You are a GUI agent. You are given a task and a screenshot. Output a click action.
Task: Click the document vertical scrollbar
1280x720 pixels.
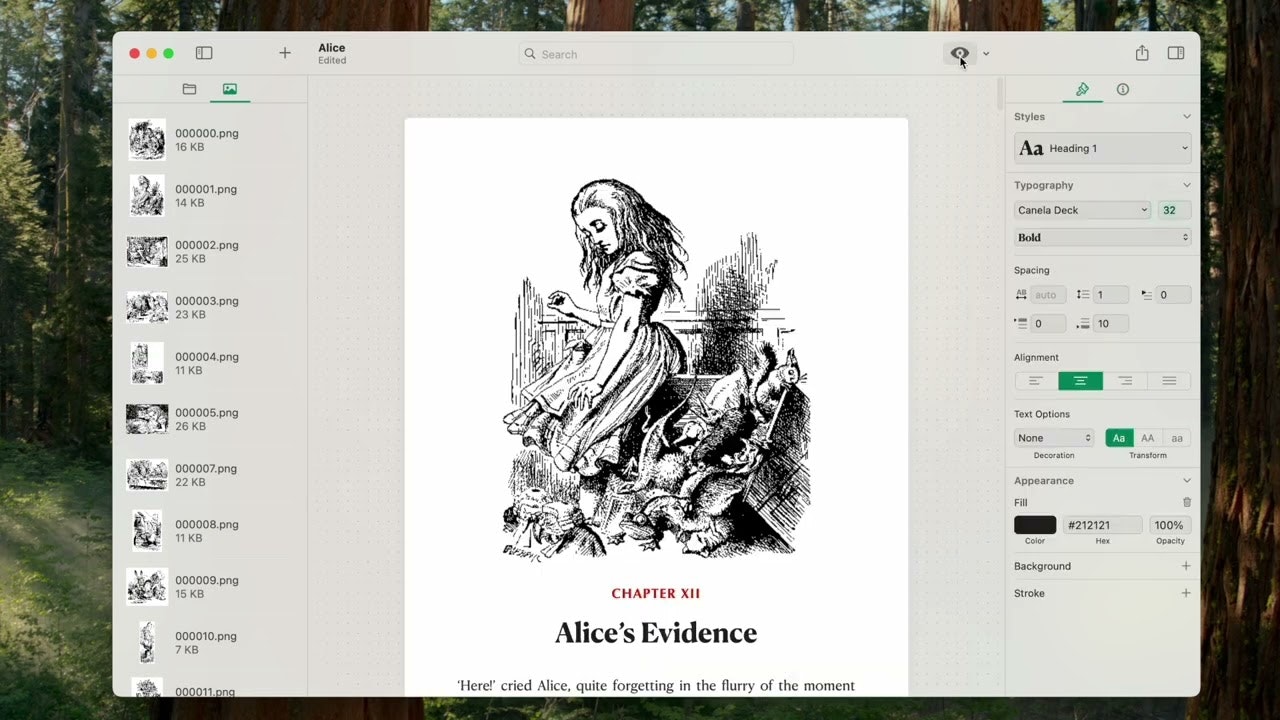(x=1000, y=94)
